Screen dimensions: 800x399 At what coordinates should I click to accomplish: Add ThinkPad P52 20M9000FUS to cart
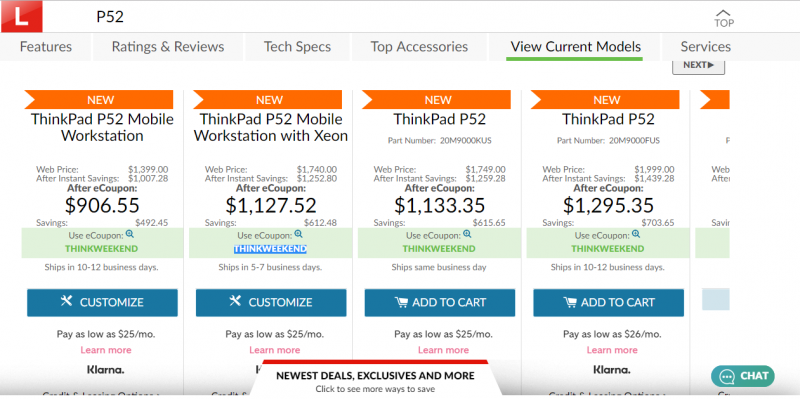(x=609, y=303)
